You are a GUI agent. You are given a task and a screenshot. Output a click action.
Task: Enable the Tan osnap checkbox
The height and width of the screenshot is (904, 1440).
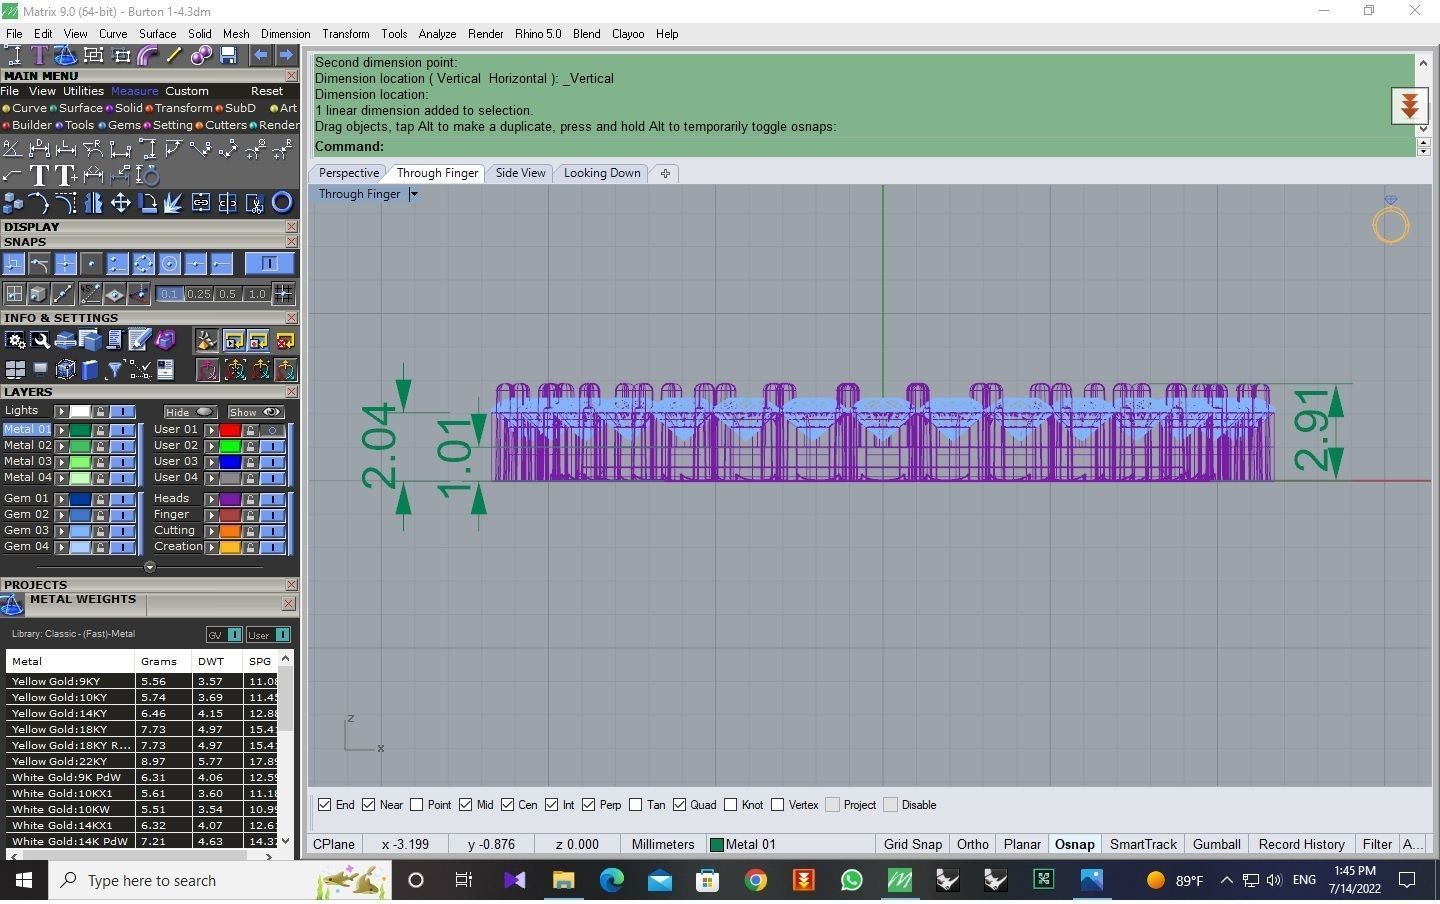(636, 805)
